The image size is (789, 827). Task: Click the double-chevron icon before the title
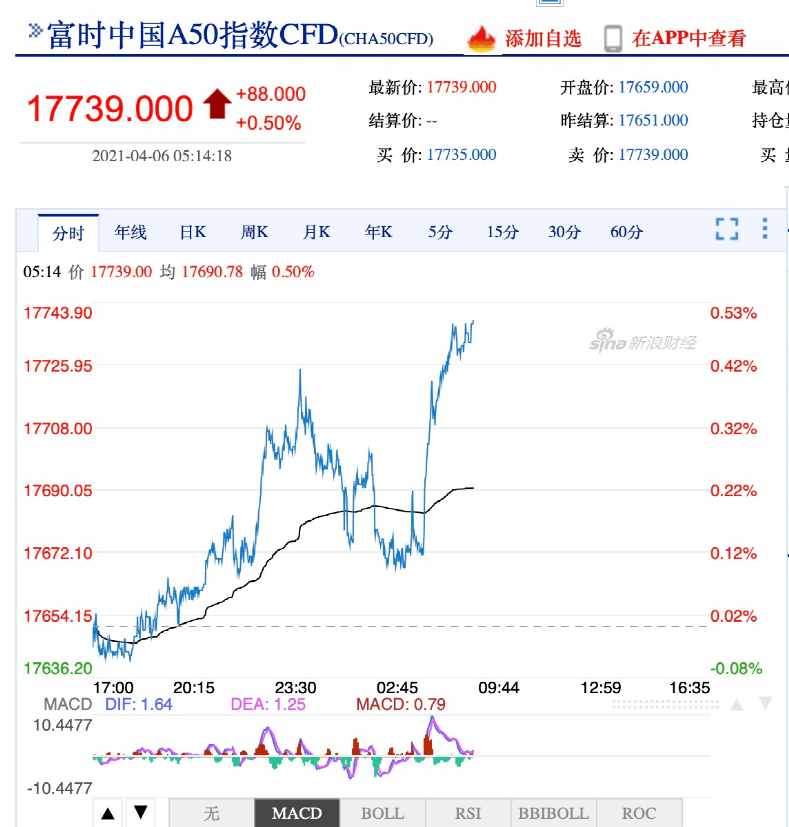[x=35, y=31]
